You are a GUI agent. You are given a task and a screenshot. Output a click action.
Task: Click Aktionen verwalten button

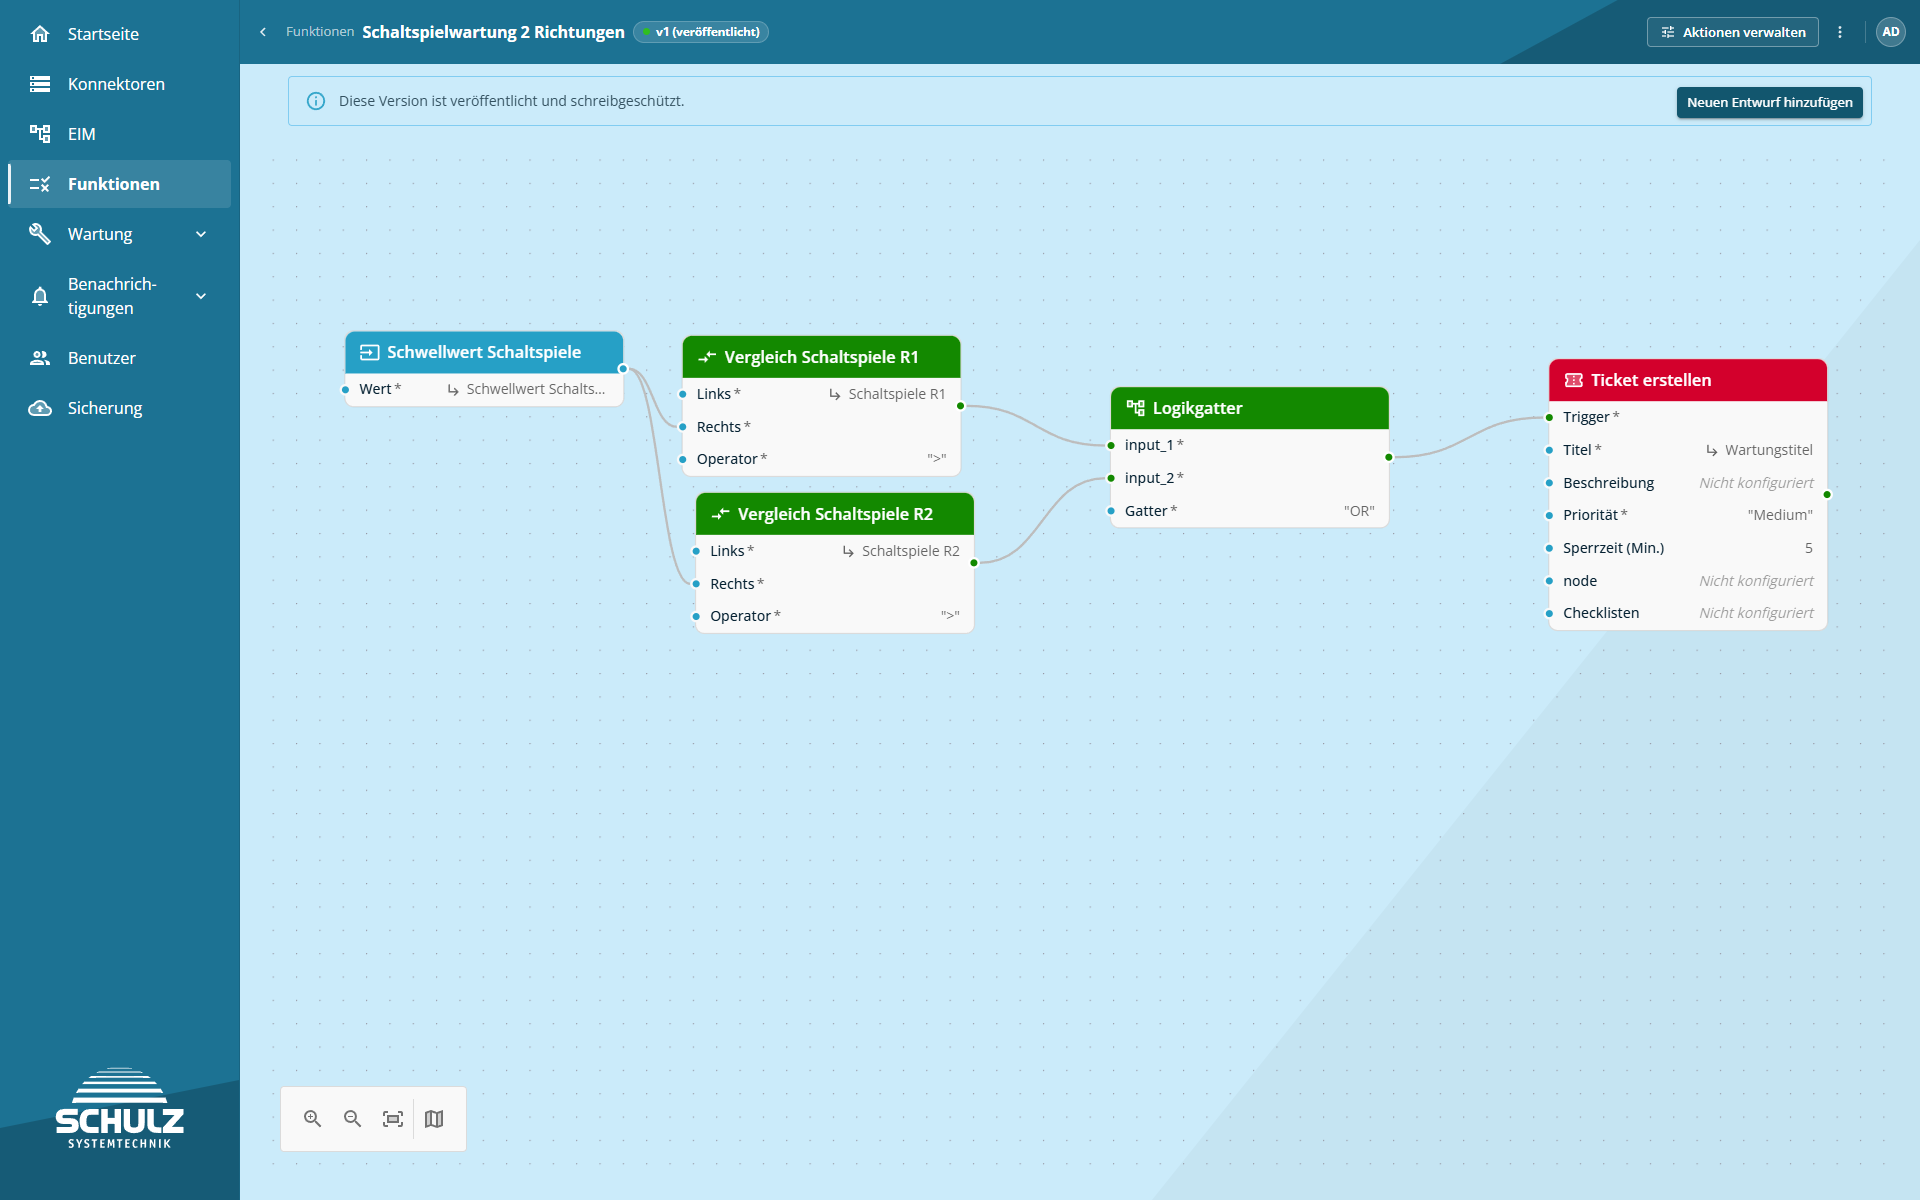(1733, 32)
